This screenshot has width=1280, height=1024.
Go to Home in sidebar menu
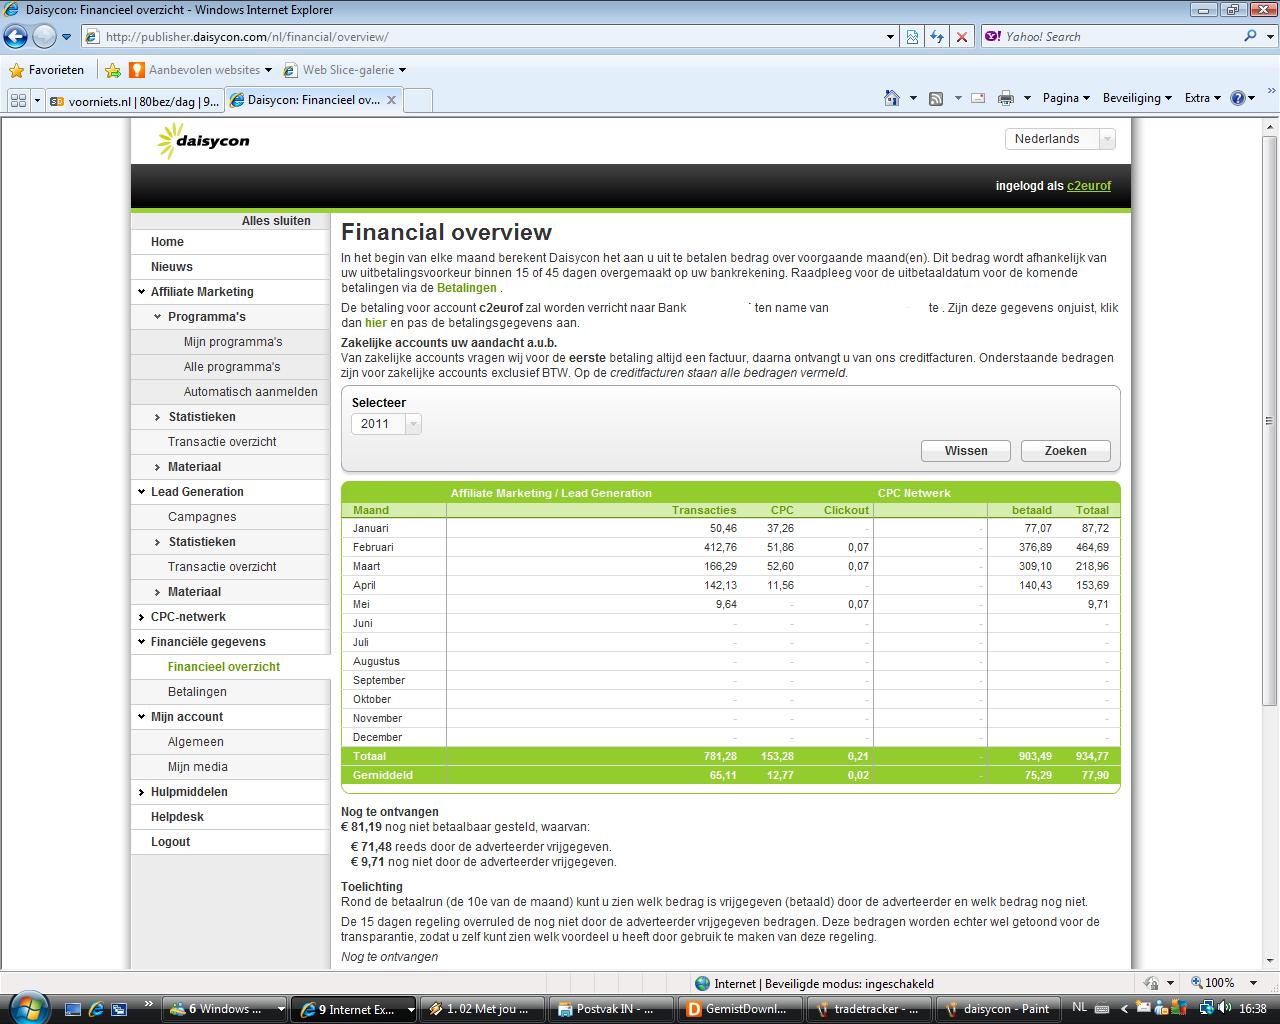(x=167, y=242)
